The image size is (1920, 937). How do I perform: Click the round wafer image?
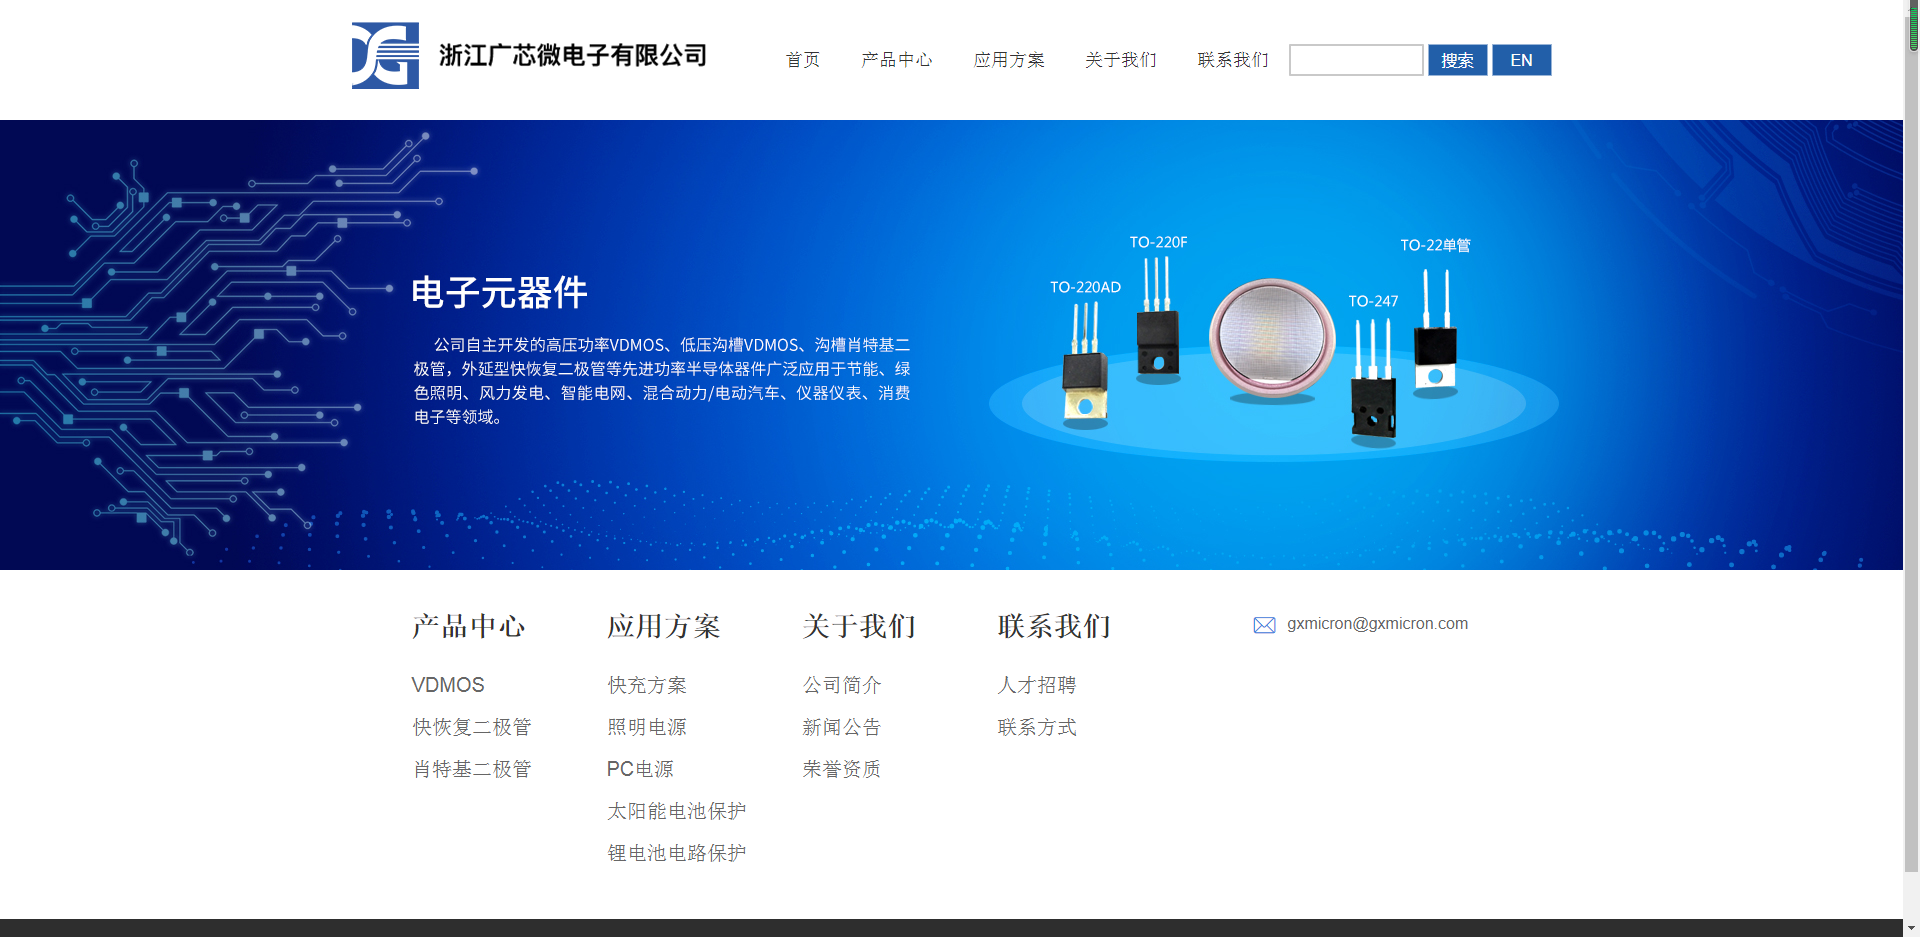(1272, 338)
